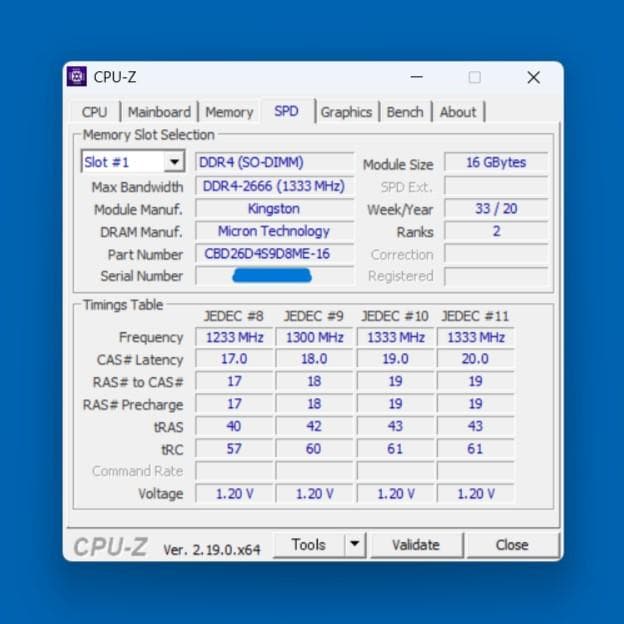Open the Bench tab
This screenshot has width=624, height=624.
pos(405,112)
